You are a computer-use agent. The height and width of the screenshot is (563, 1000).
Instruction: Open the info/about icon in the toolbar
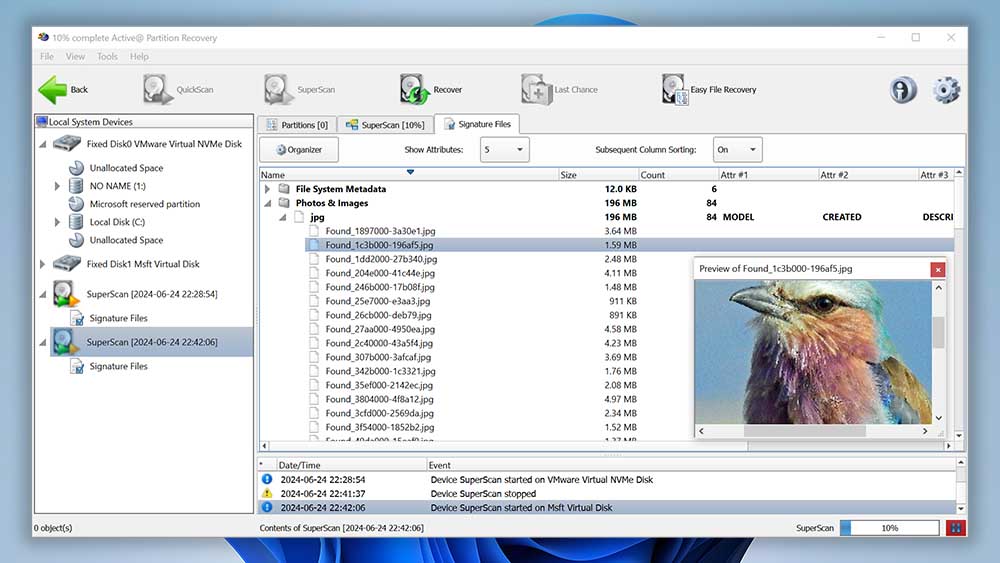tap(903, 90)
